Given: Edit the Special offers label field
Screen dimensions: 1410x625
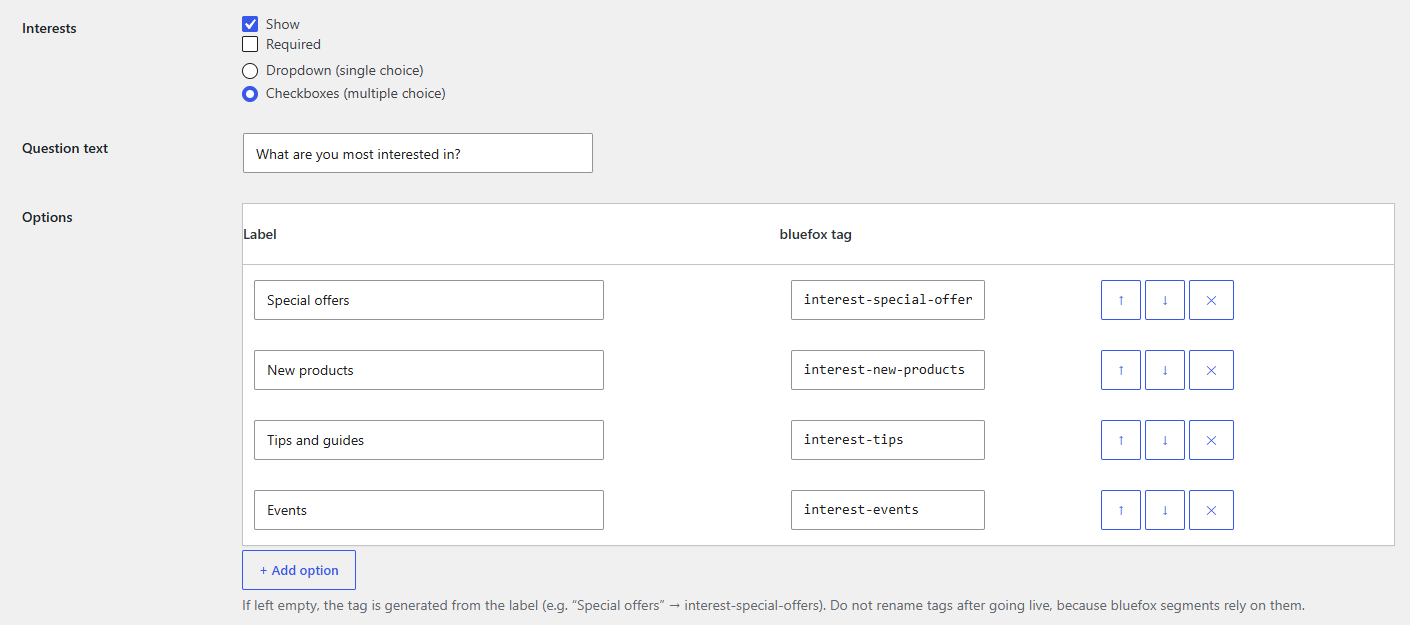Looking at the screenshot, I should [x=429, y=300].
